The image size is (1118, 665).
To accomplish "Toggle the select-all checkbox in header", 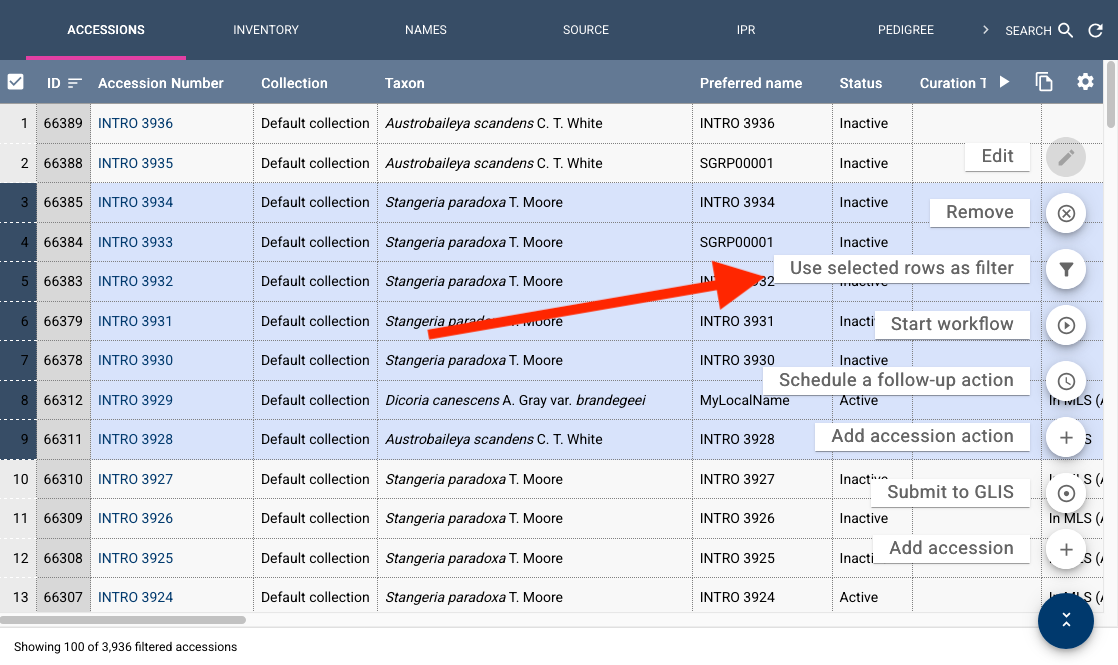I will click(16, 82).
